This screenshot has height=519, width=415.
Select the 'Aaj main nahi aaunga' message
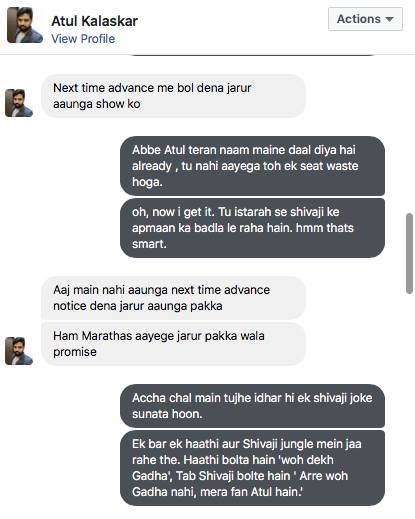pos(173,298)
